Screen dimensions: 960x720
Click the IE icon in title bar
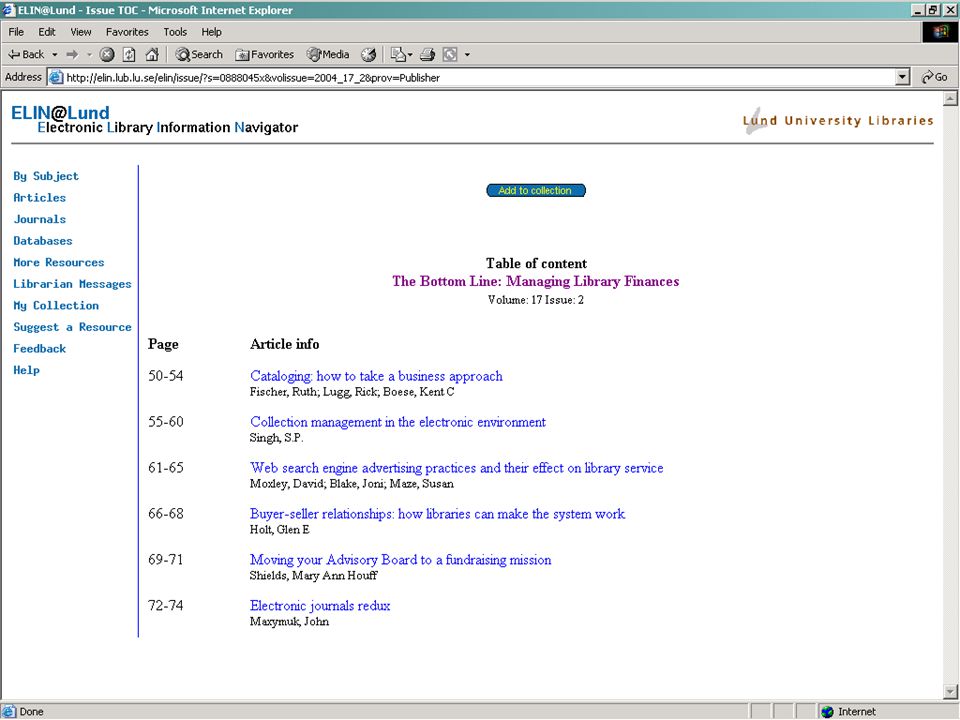[8, 10]
